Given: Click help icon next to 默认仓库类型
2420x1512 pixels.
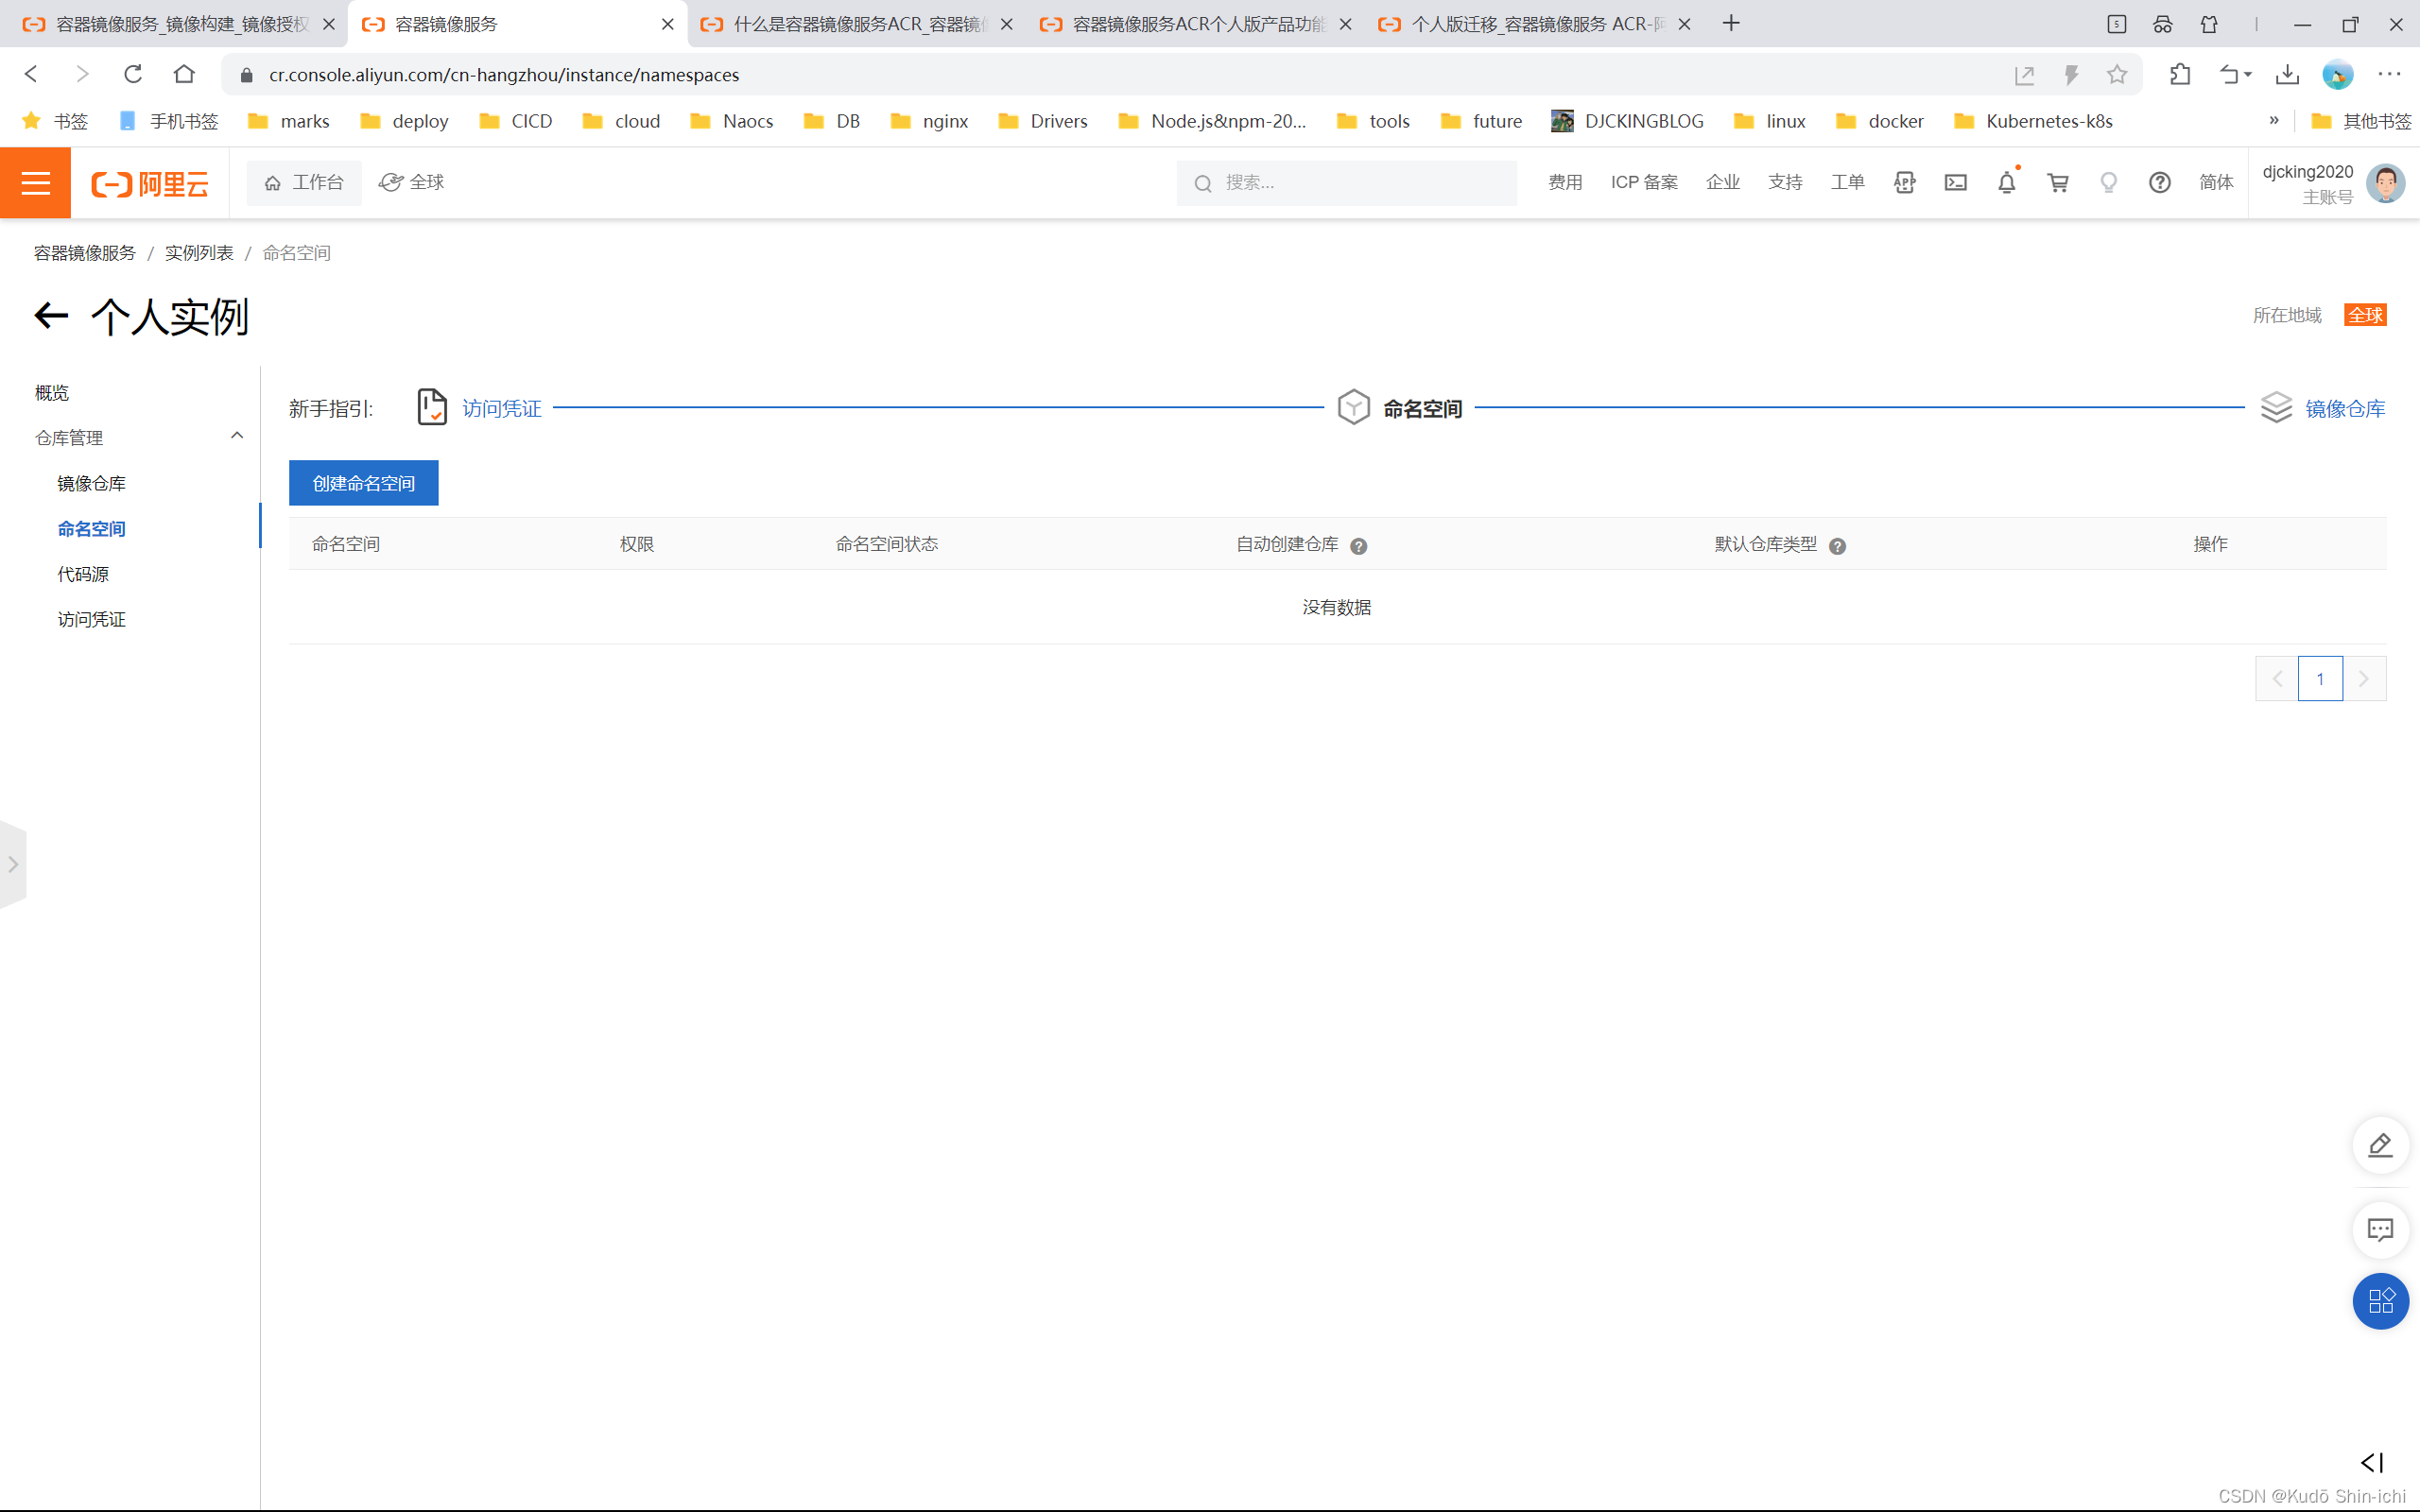Looking at the screenshot, I should pyautogui.click(x=1837, y=546).
